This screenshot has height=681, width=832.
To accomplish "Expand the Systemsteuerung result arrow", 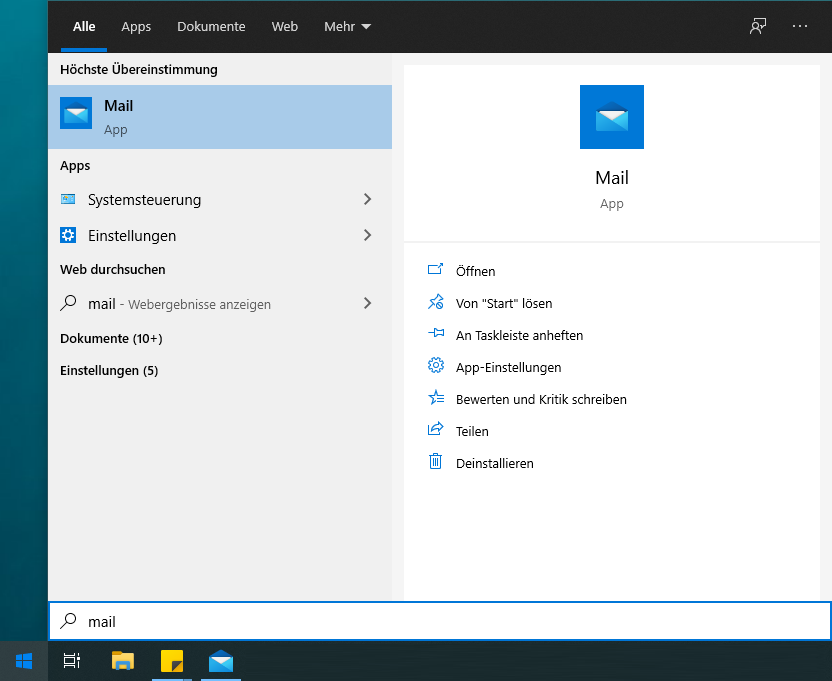I will click(x=367, y=200).
